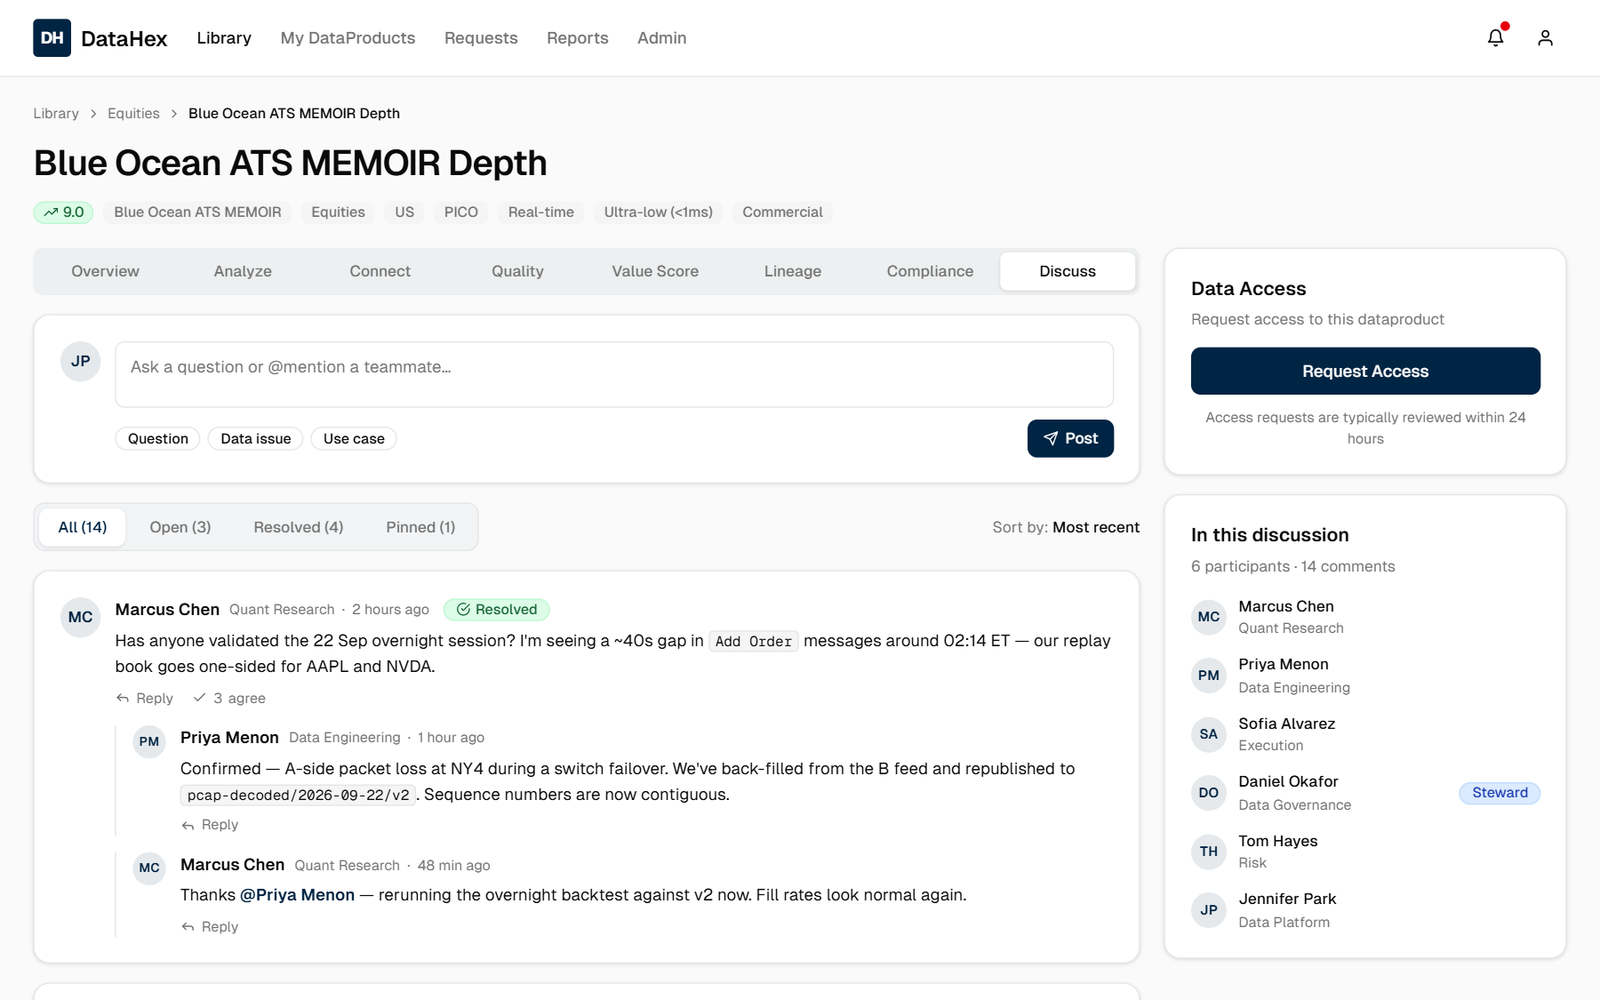Switch to the Lineage tab
Screen dimensions: 1600x1000
793,271
